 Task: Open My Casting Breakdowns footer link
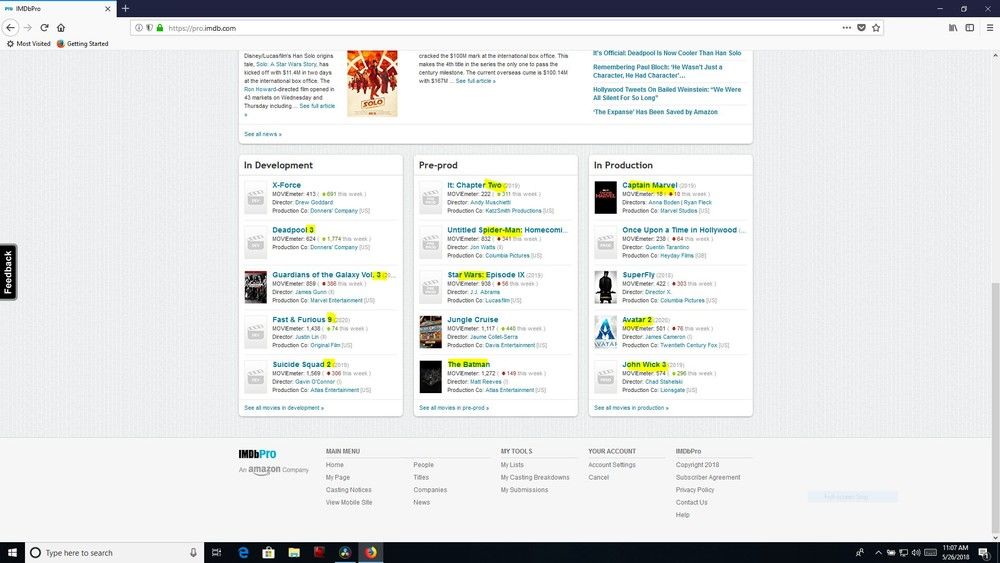pyautogui.click(x=534, y=477)
